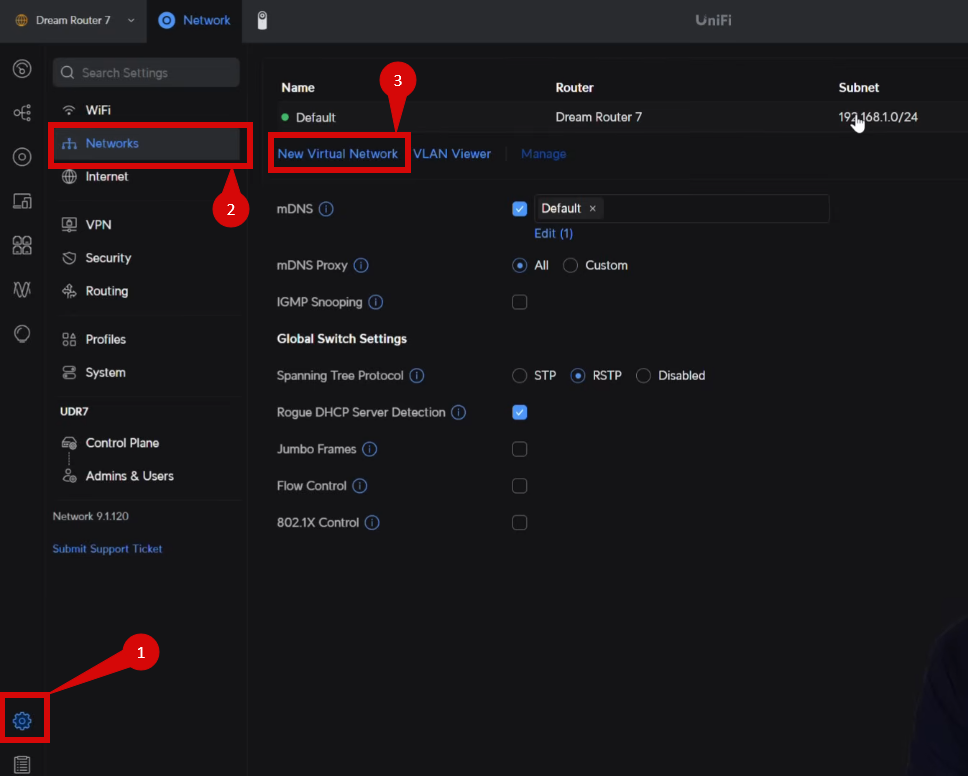
Task: Open the ports grid icon in rail
Action: [22, 245]
